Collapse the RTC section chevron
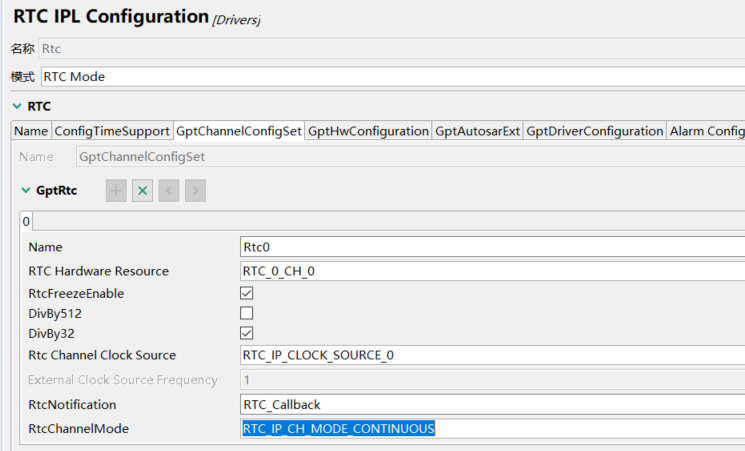This screenshot has height=451, width=745. click(17, 106)
